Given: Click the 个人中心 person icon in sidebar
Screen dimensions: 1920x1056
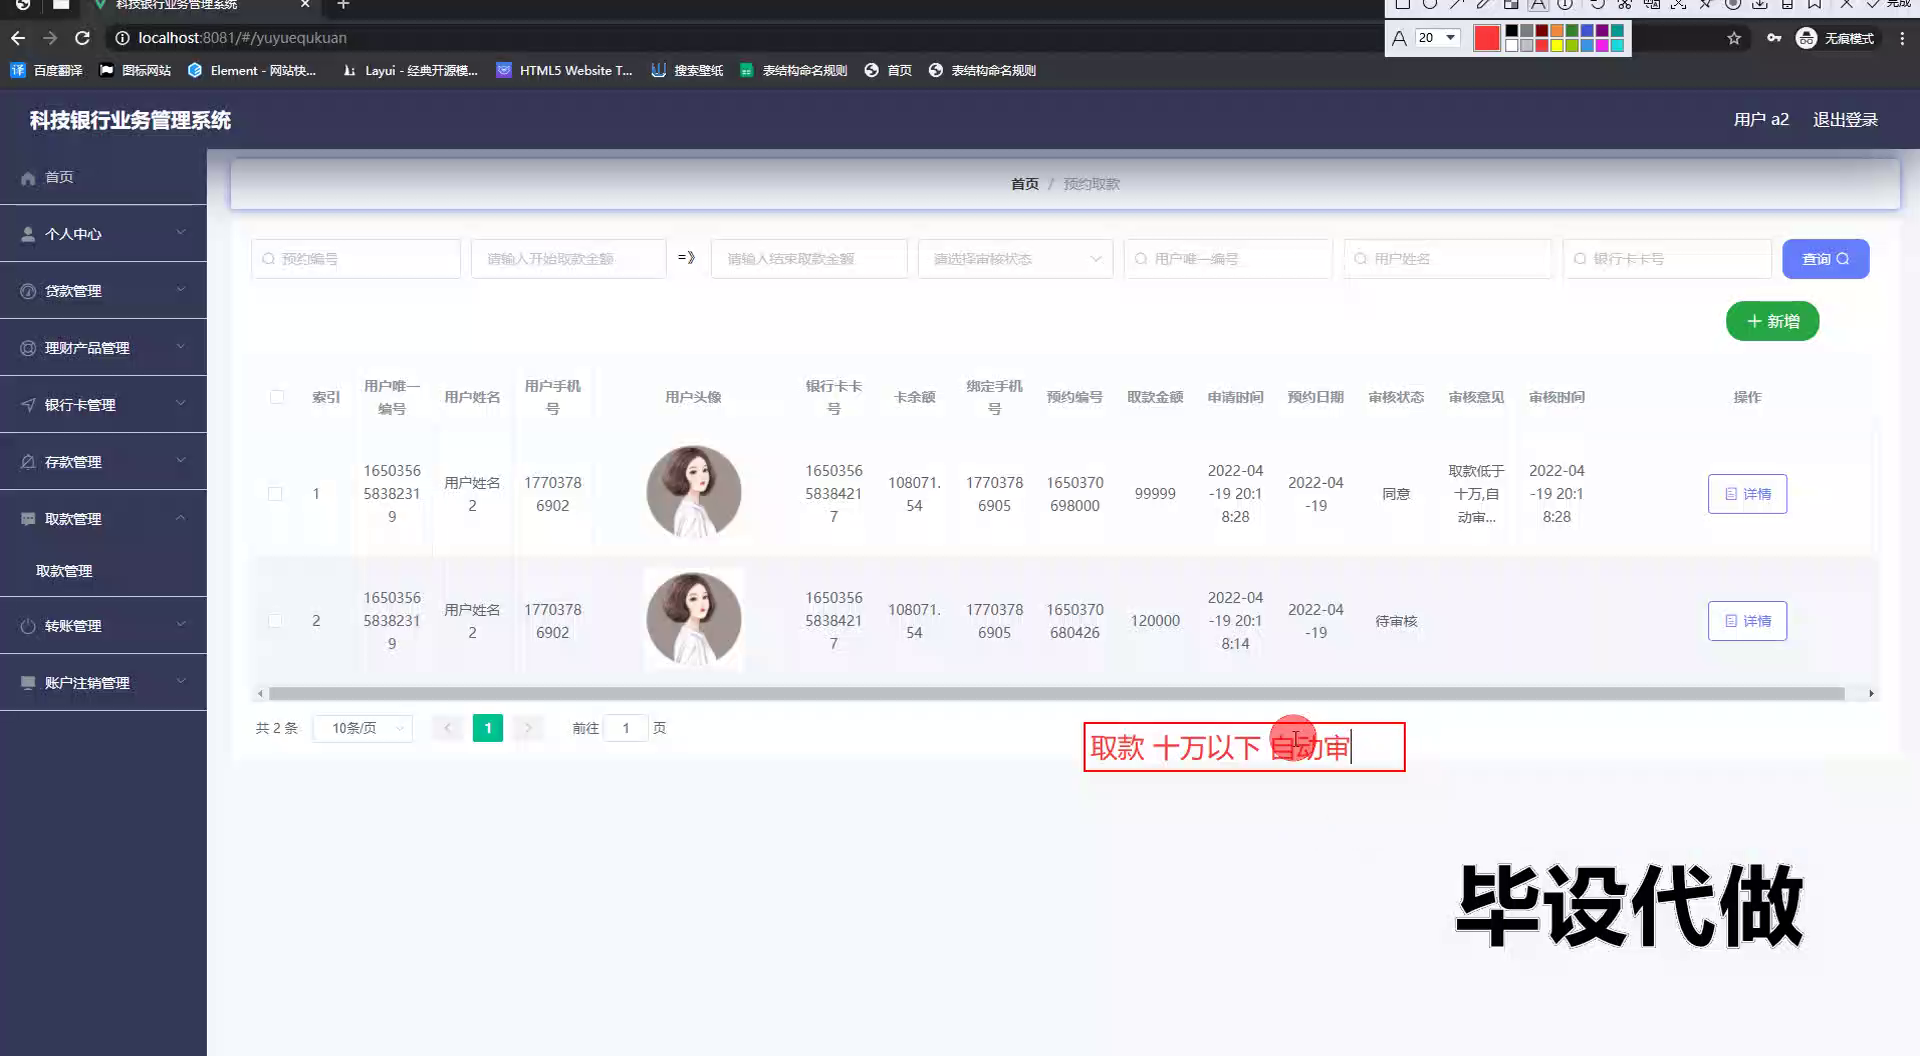Looking at the screenshot, I should pos(28,234).
